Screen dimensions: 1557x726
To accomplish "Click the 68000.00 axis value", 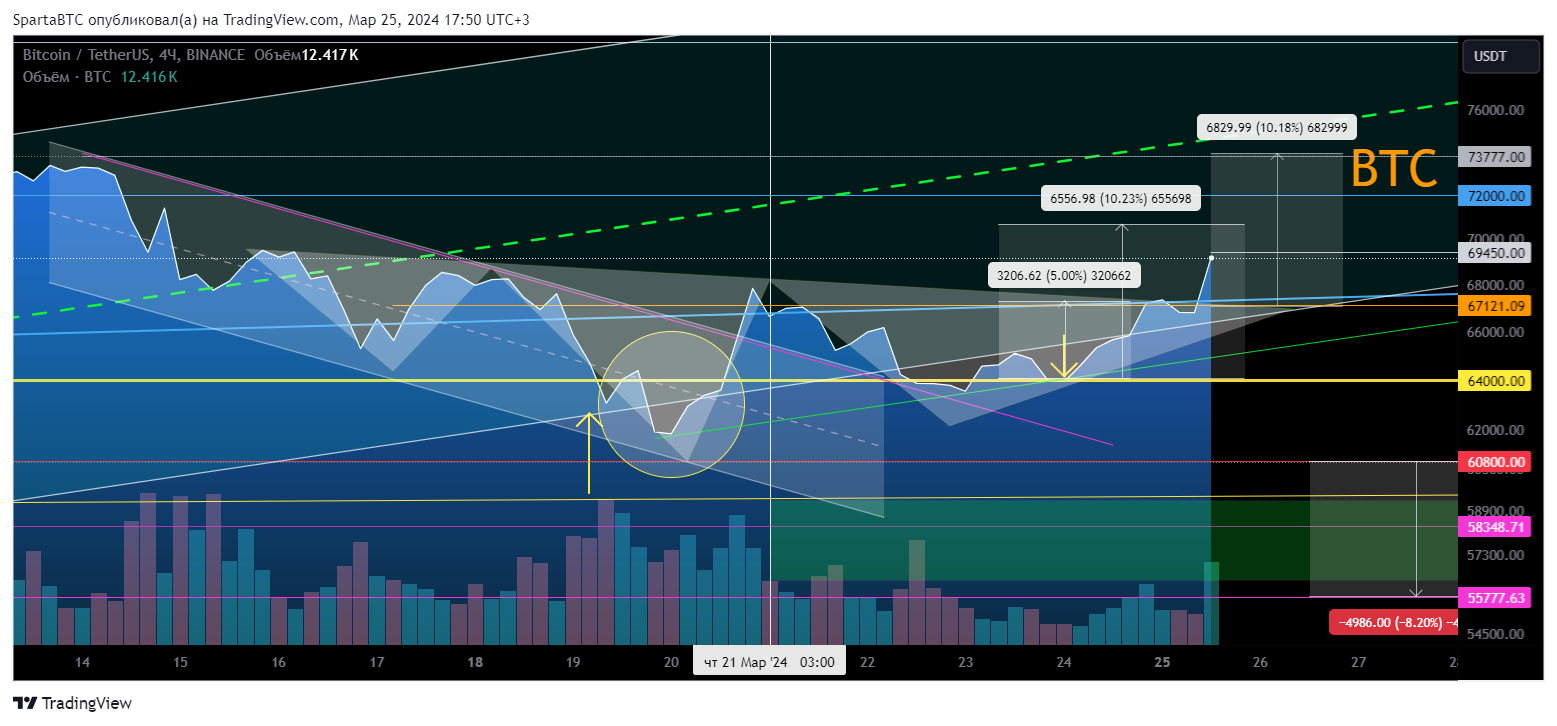I will click(x=1496, y=285).
